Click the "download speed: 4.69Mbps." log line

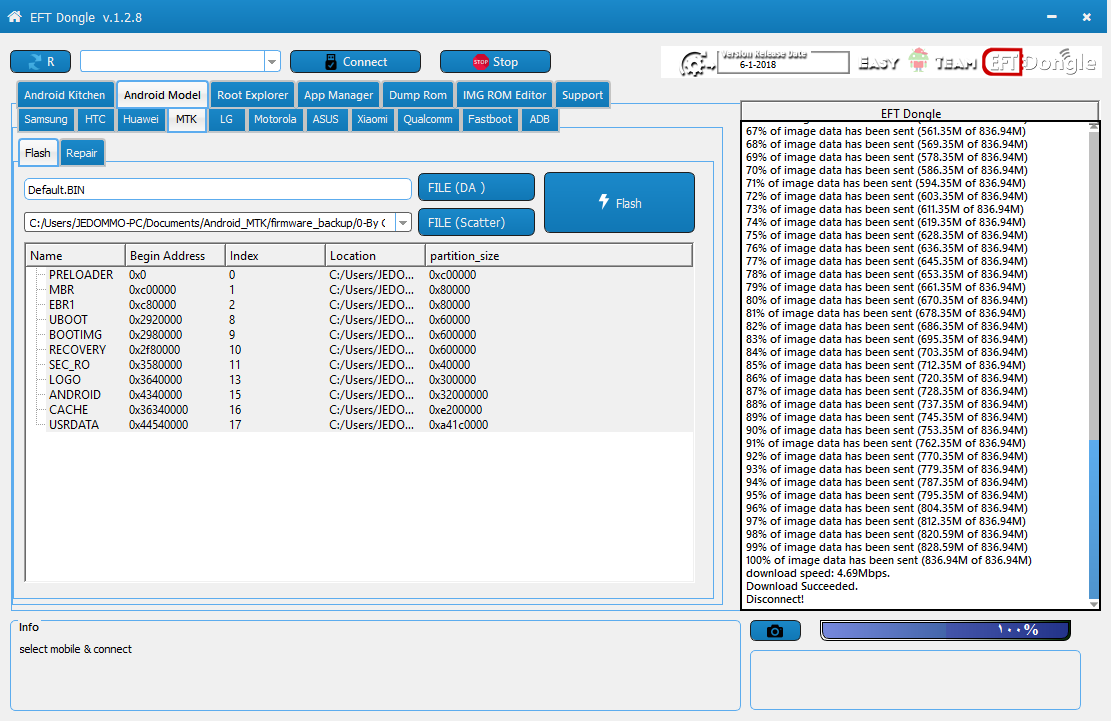pos(818,573)
